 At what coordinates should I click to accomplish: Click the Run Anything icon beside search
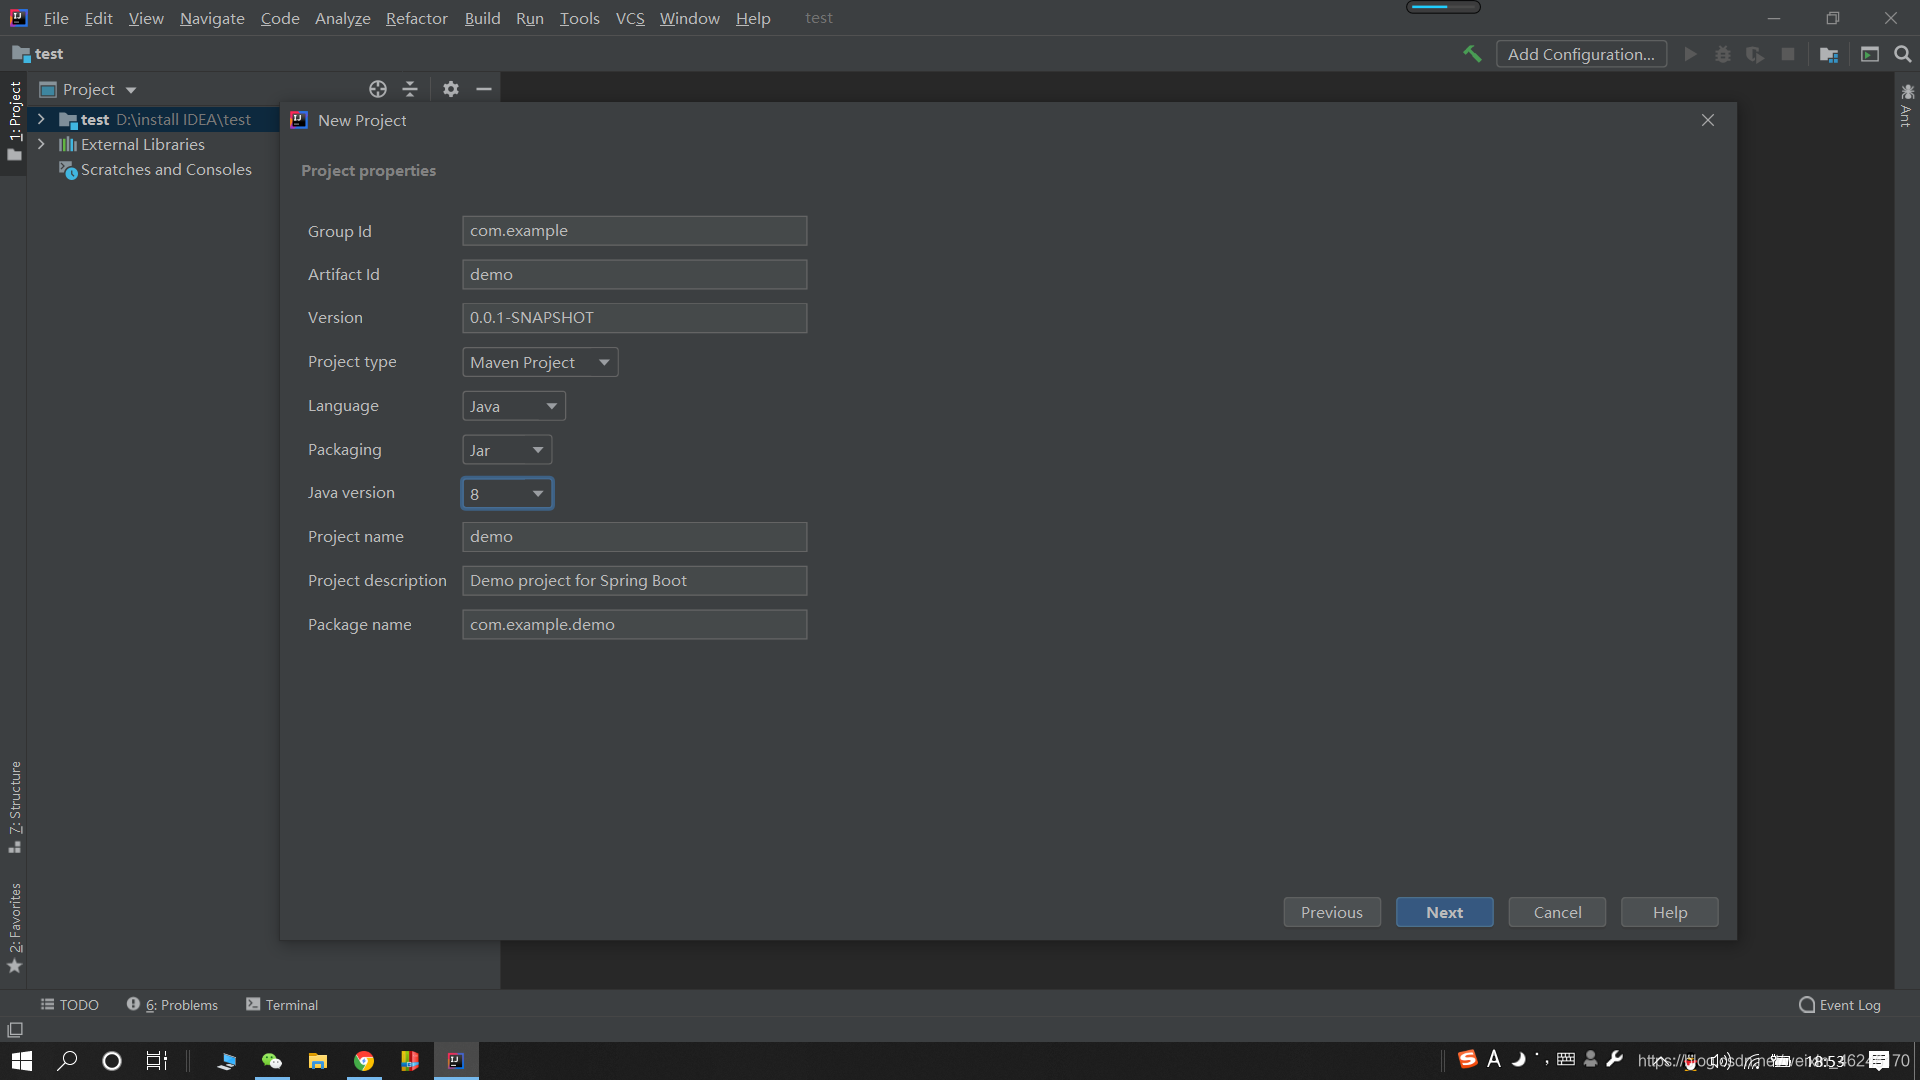tap(1870, 54)
